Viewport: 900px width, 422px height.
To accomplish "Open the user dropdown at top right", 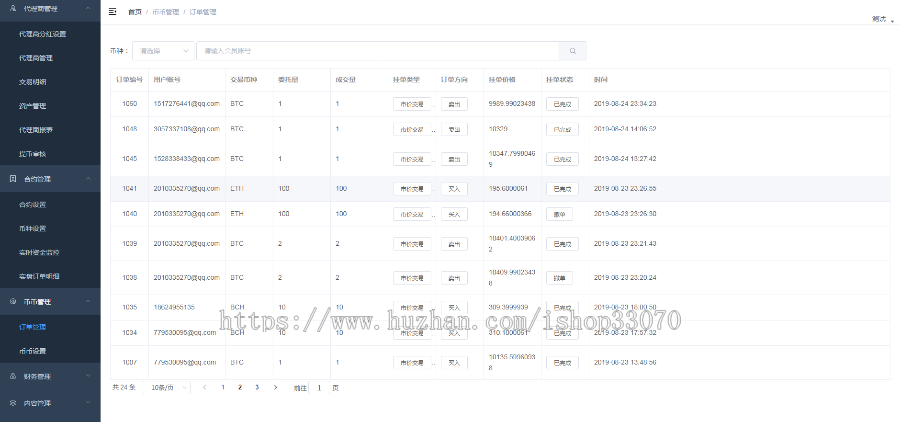I will coord(882,19).
